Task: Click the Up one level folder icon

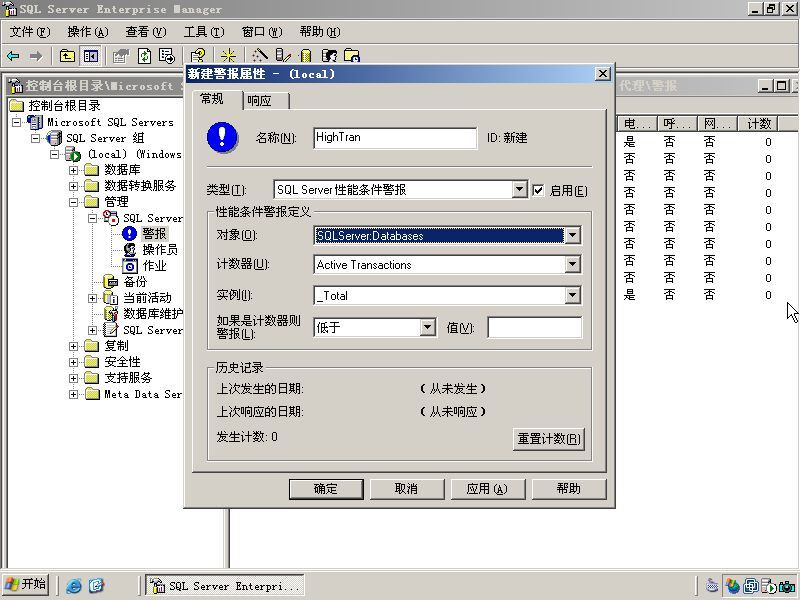Action: tap(67, 56)
